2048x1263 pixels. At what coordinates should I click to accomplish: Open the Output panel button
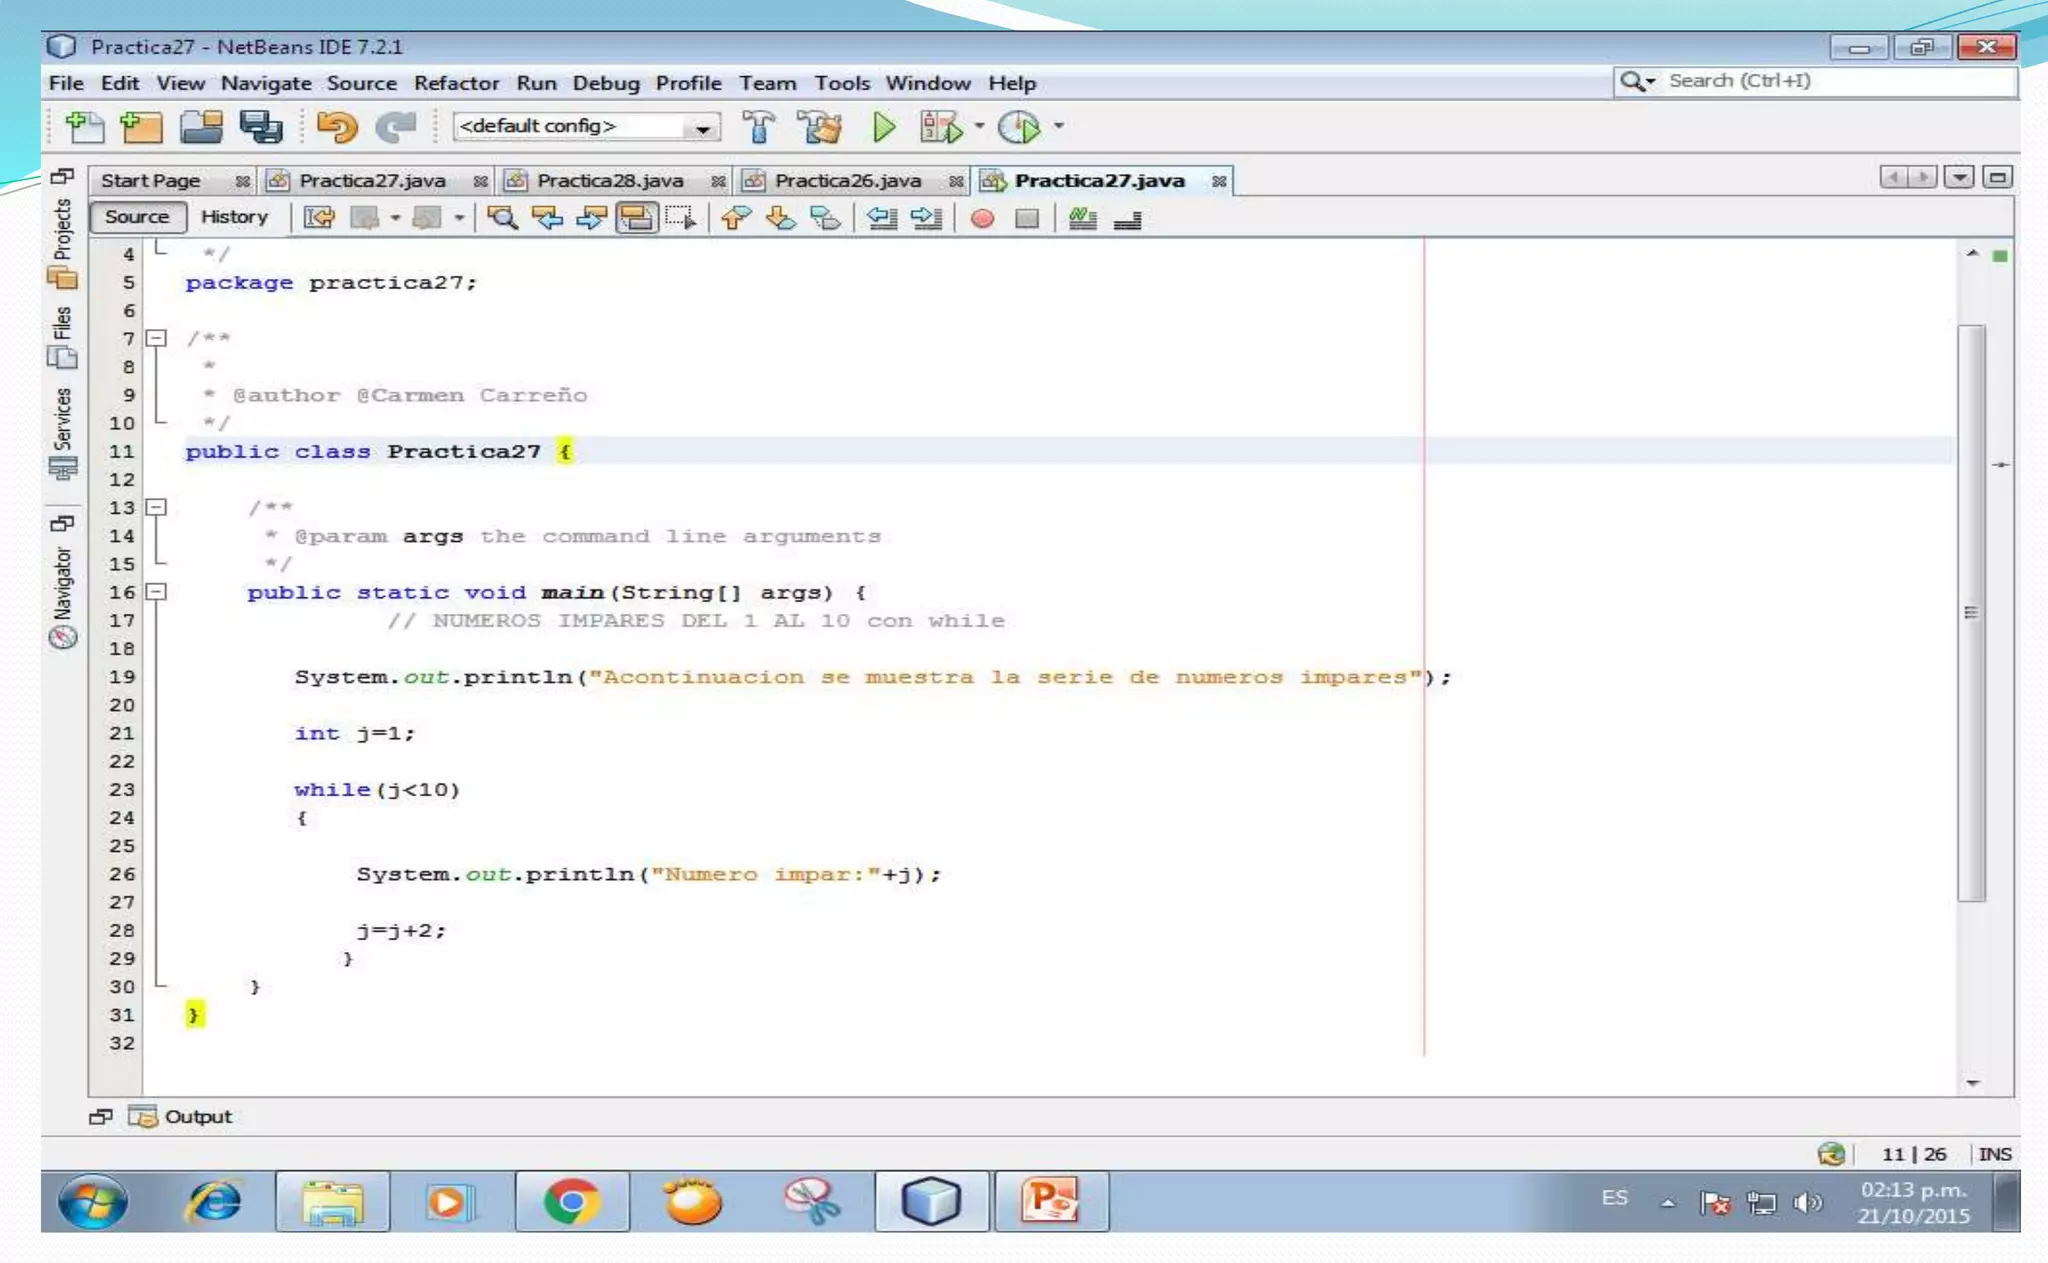pyautogui.click(x=183, y=1117)
